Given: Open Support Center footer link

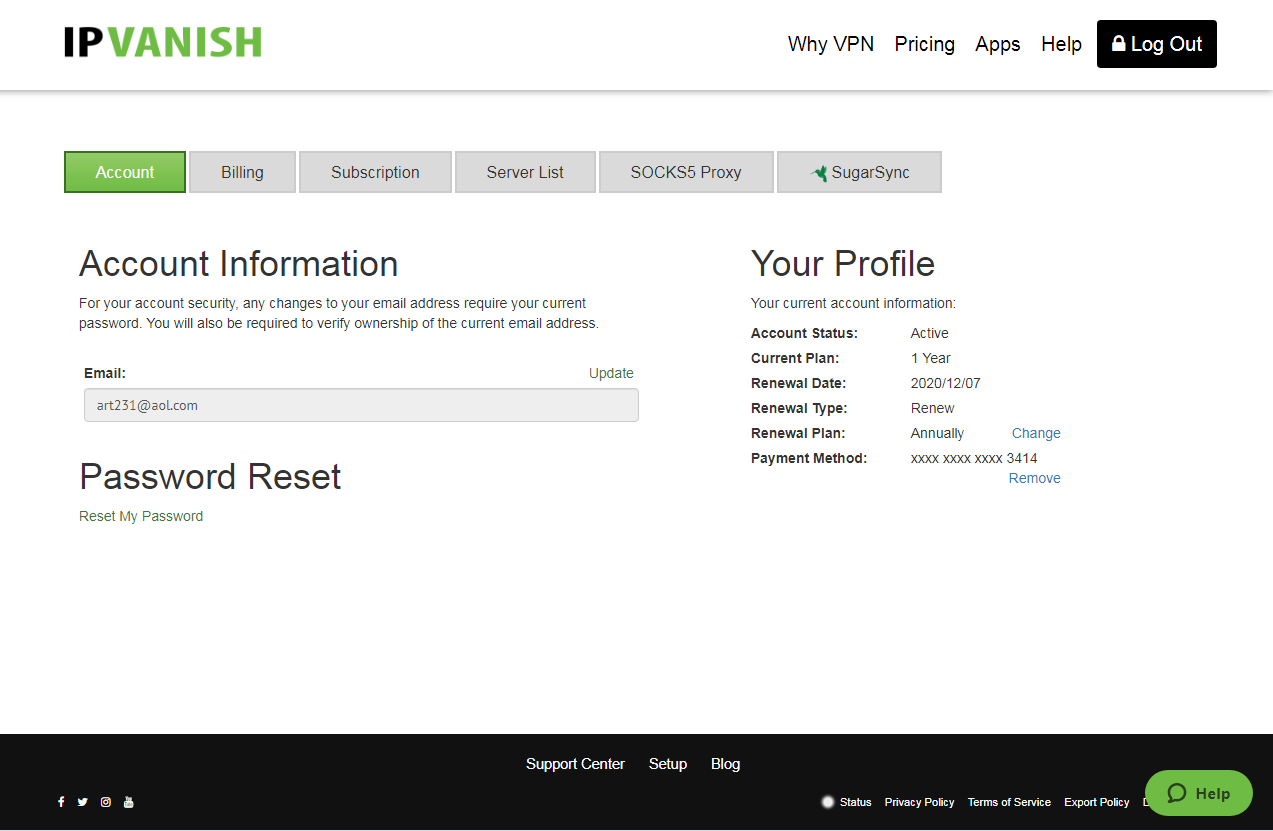Looking at the screenshot, I should point(575,764).
